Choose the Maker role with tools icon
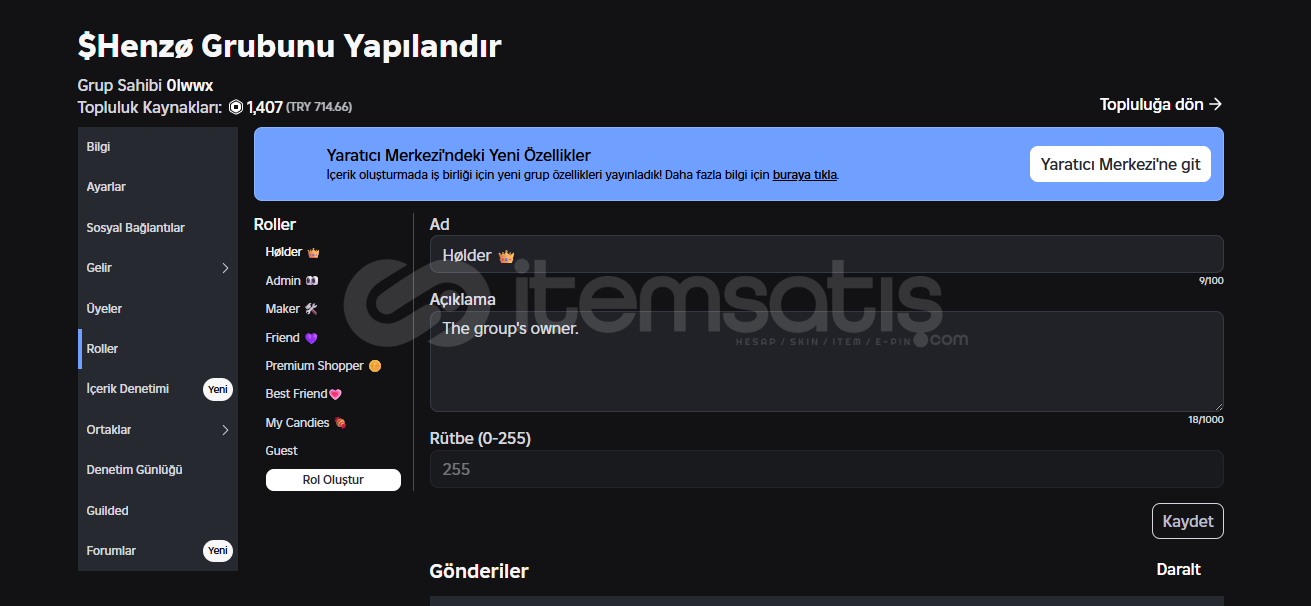The width and height of the screenshot is (1311, 606). pos(291,309)
